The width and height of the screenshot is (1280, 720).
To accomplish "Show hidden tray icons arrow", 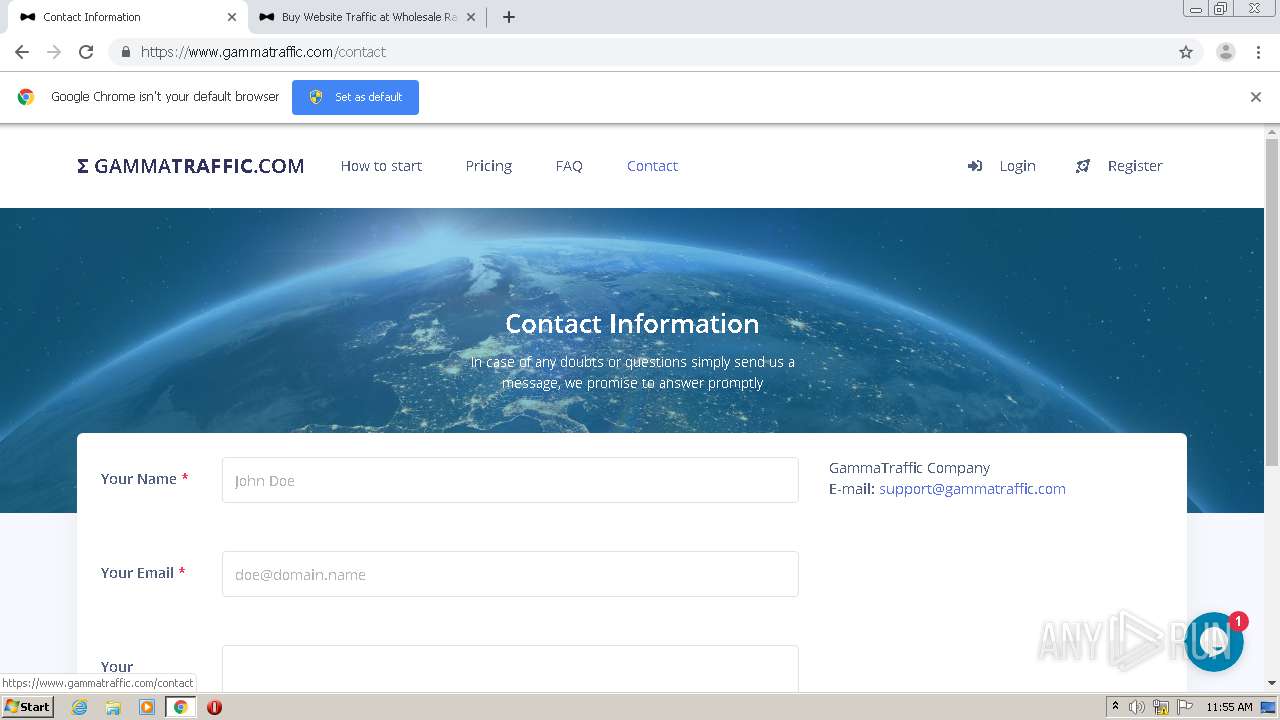I will click(1115, 707).
